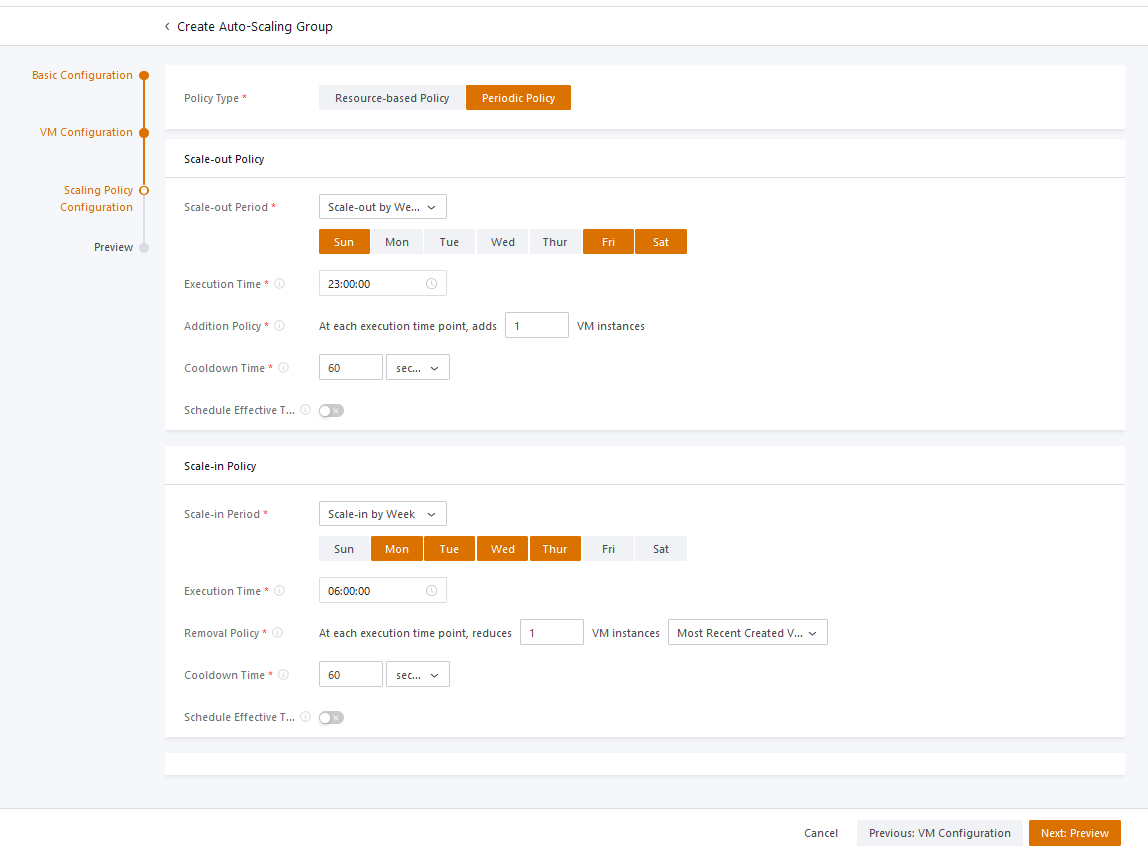Viewport: 1148px width, 857px height.
Task: Click info icon beside Scale-out Cooldown Time
Action: [283, 368]
